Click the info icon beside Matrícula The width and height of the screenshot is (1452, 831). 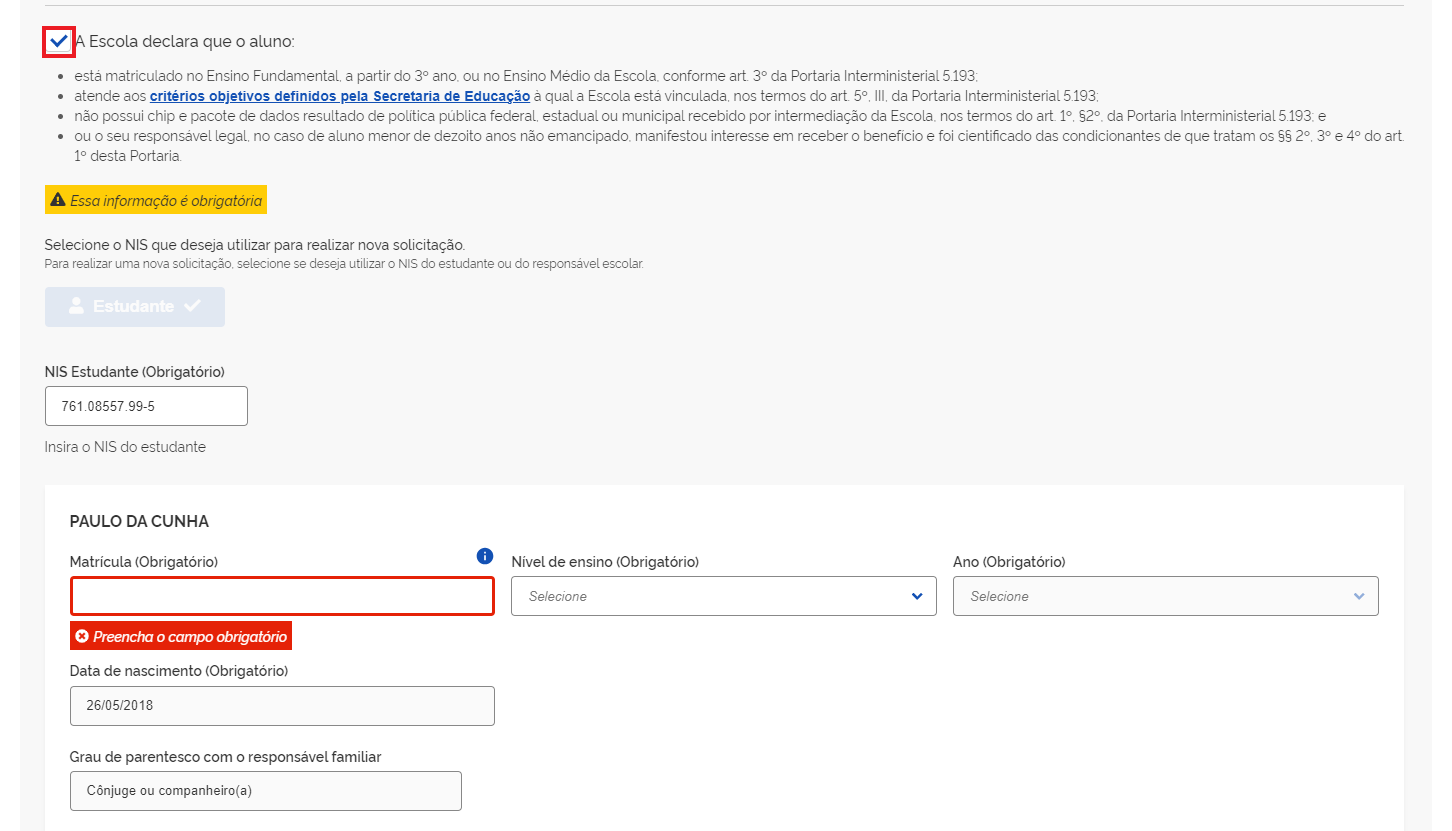pyautogui.click(x=485, y=556)
